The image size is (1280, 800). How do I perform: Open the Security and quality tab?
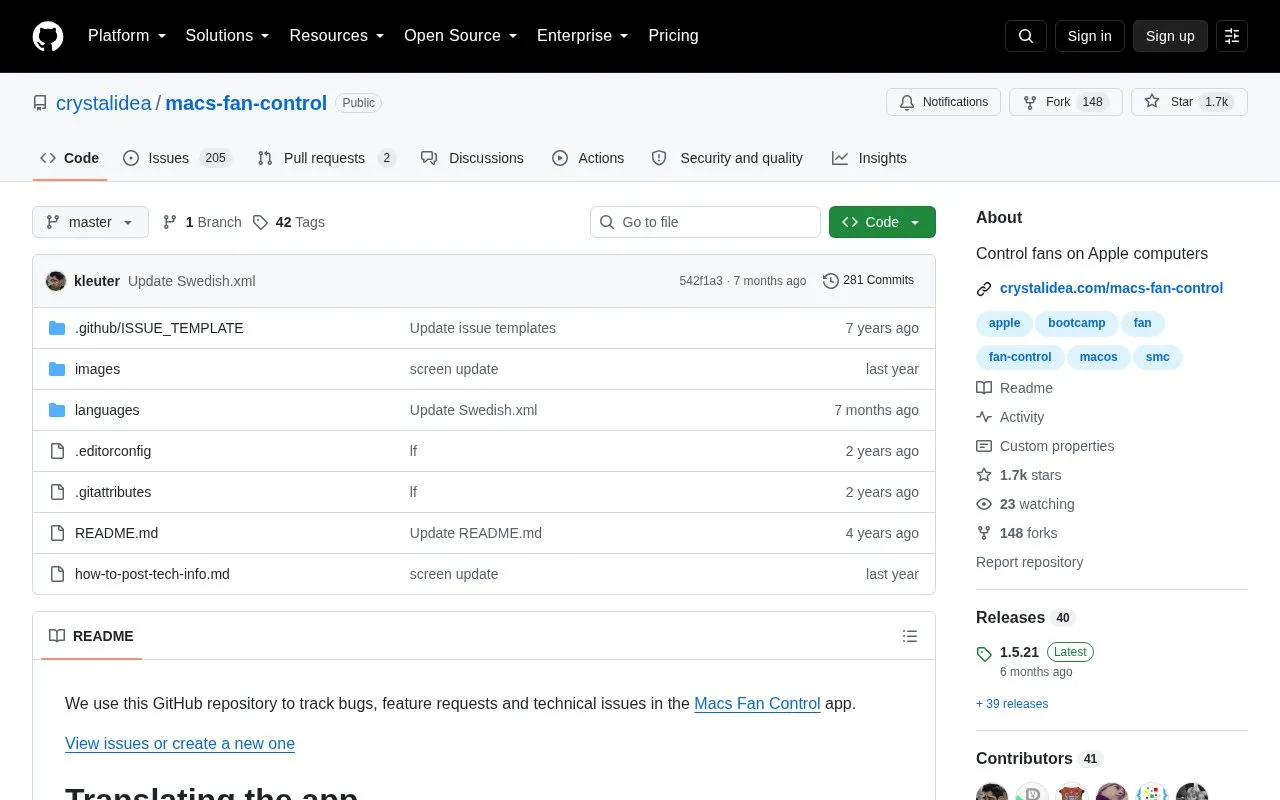727,158
